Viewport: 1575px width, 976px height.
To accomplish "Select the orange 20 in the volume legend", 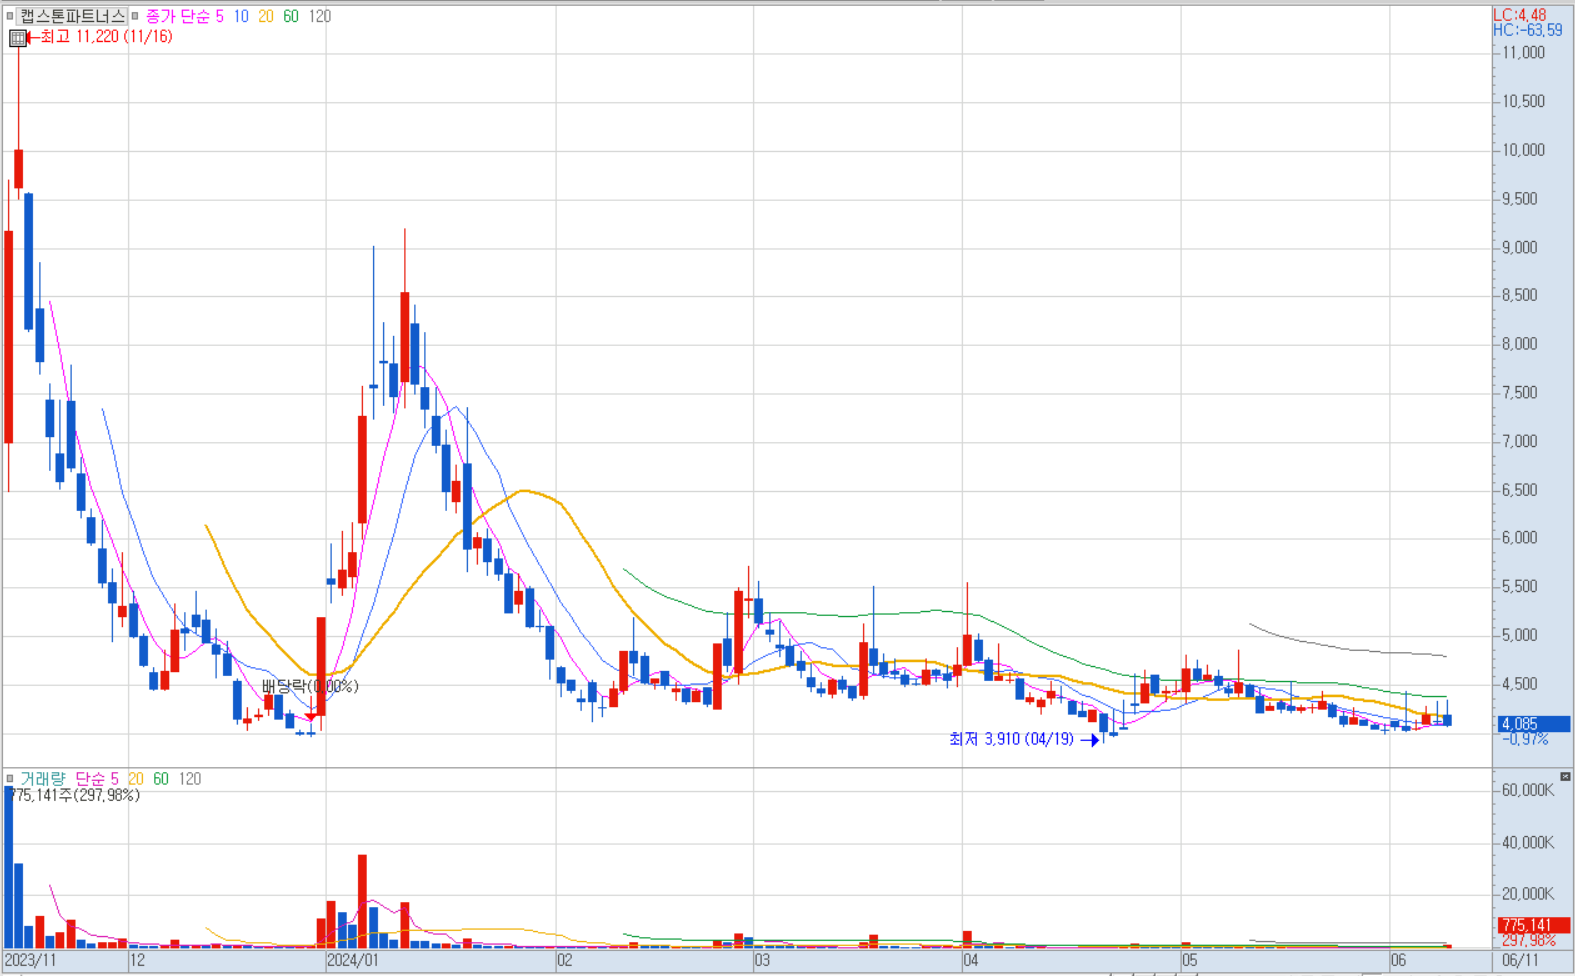I will click(x=135, y=778).
